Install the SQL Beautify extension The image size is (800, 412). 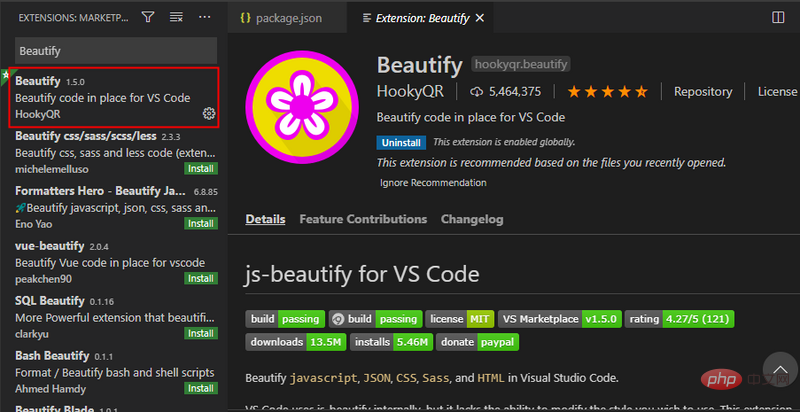tap(200, 332)
